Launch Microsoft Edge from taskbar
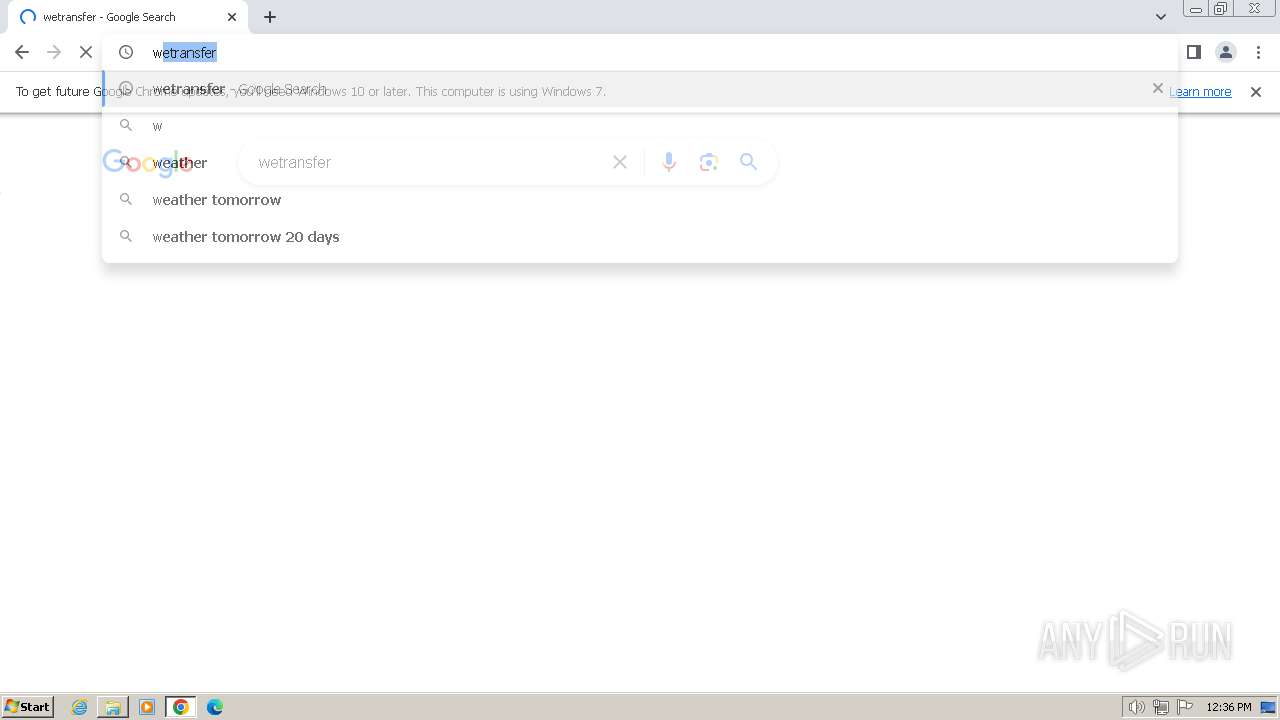This screenshot has width=1280, height=720. (x=215, y=707)
